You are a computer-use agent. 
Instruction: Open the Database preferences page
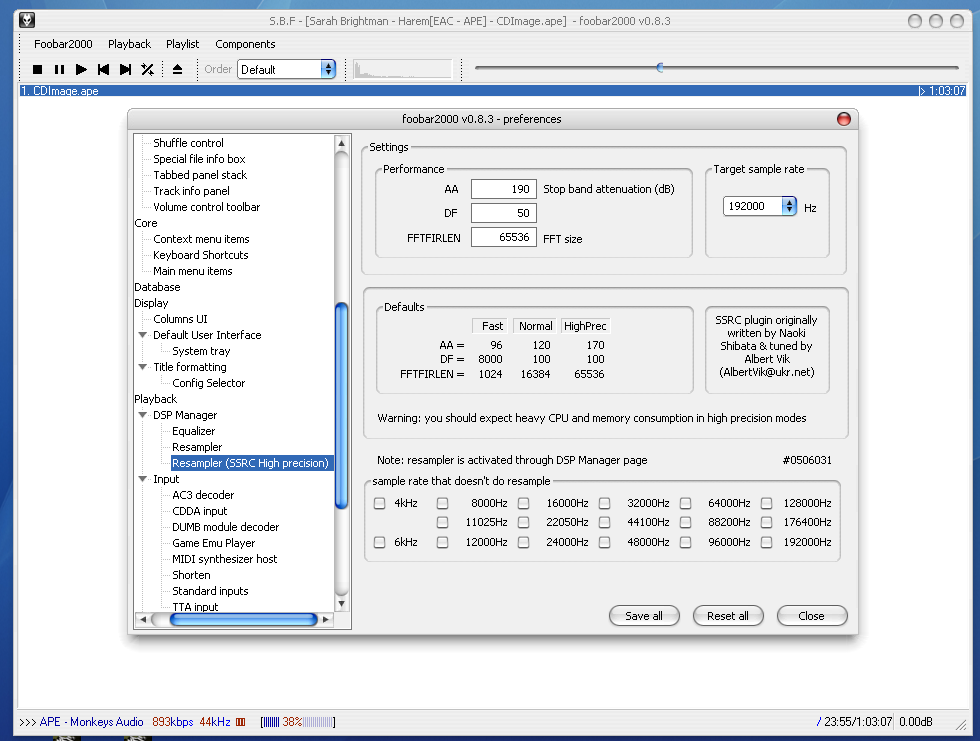(158, 287)
